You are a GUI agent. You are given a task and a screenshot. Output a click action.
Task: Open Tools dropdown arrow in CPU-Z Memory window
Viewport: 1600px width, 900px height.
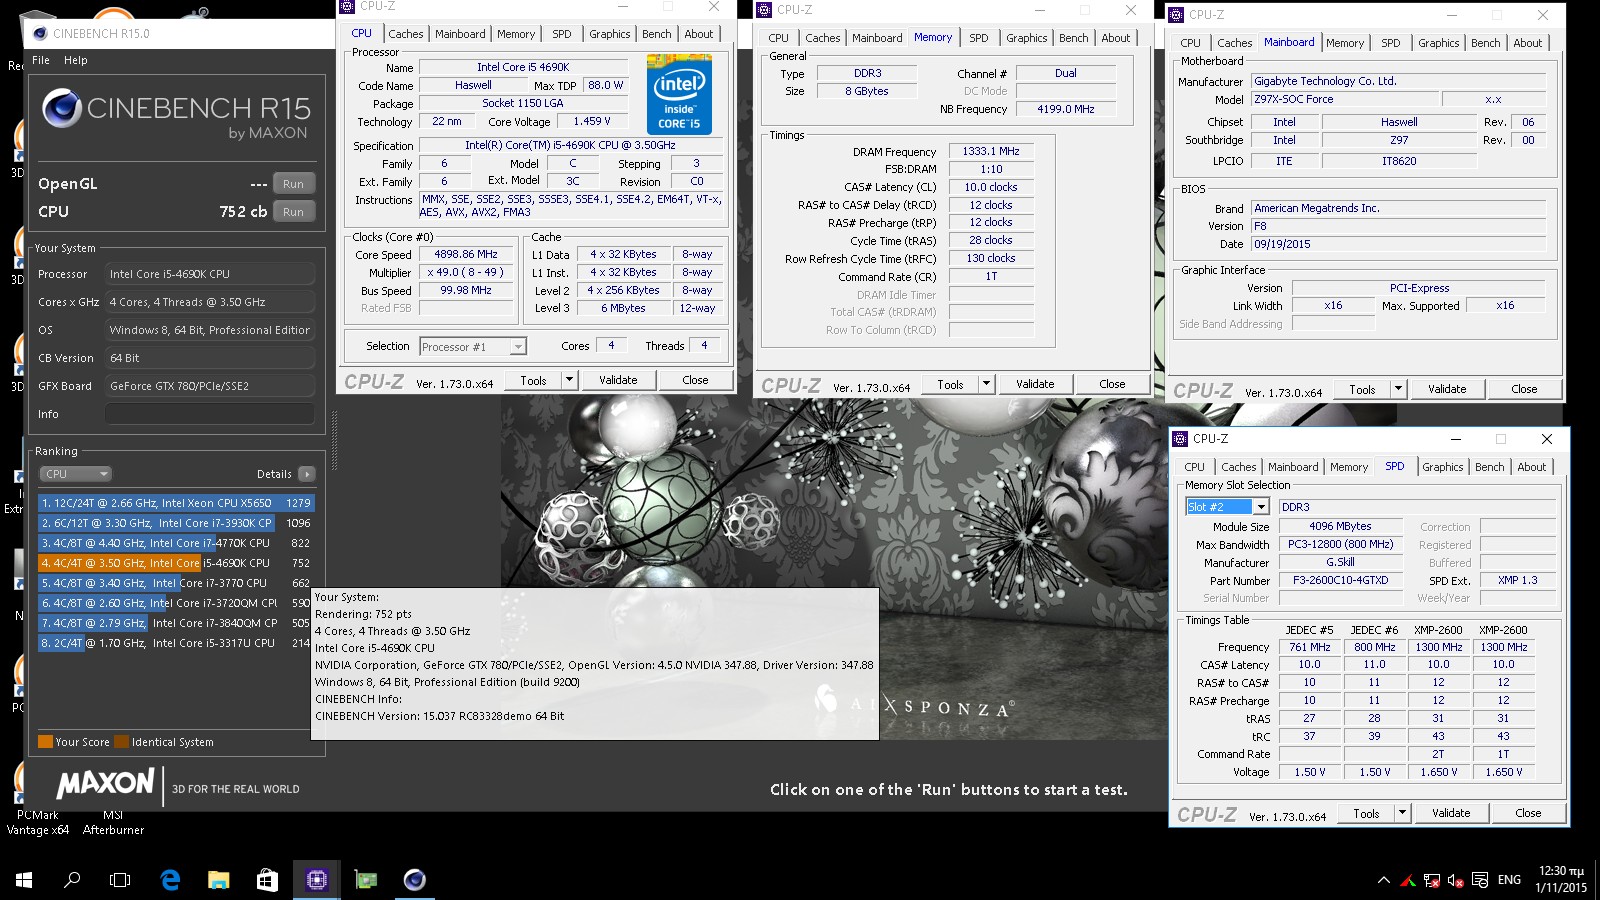(x=986, y=384)
